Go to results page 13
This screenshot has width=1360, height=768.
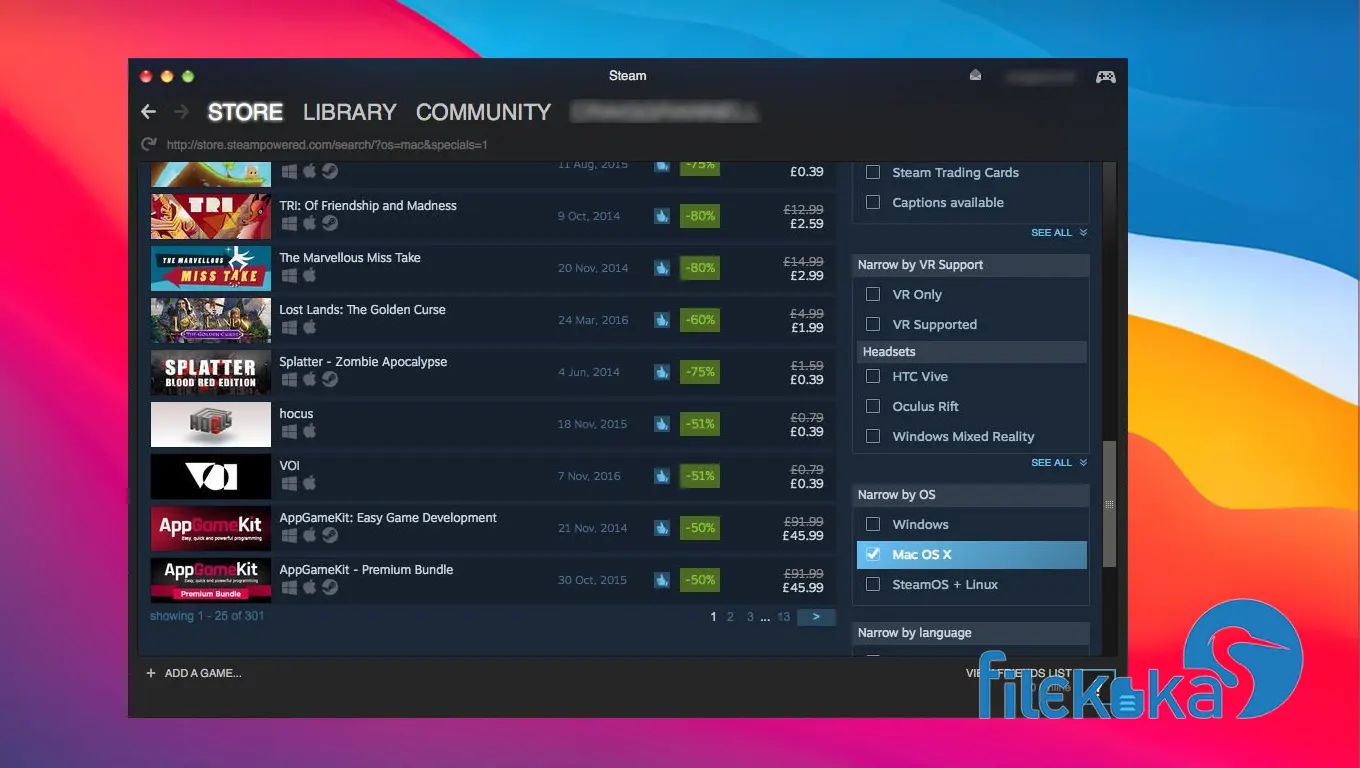(x=783, y=617)
